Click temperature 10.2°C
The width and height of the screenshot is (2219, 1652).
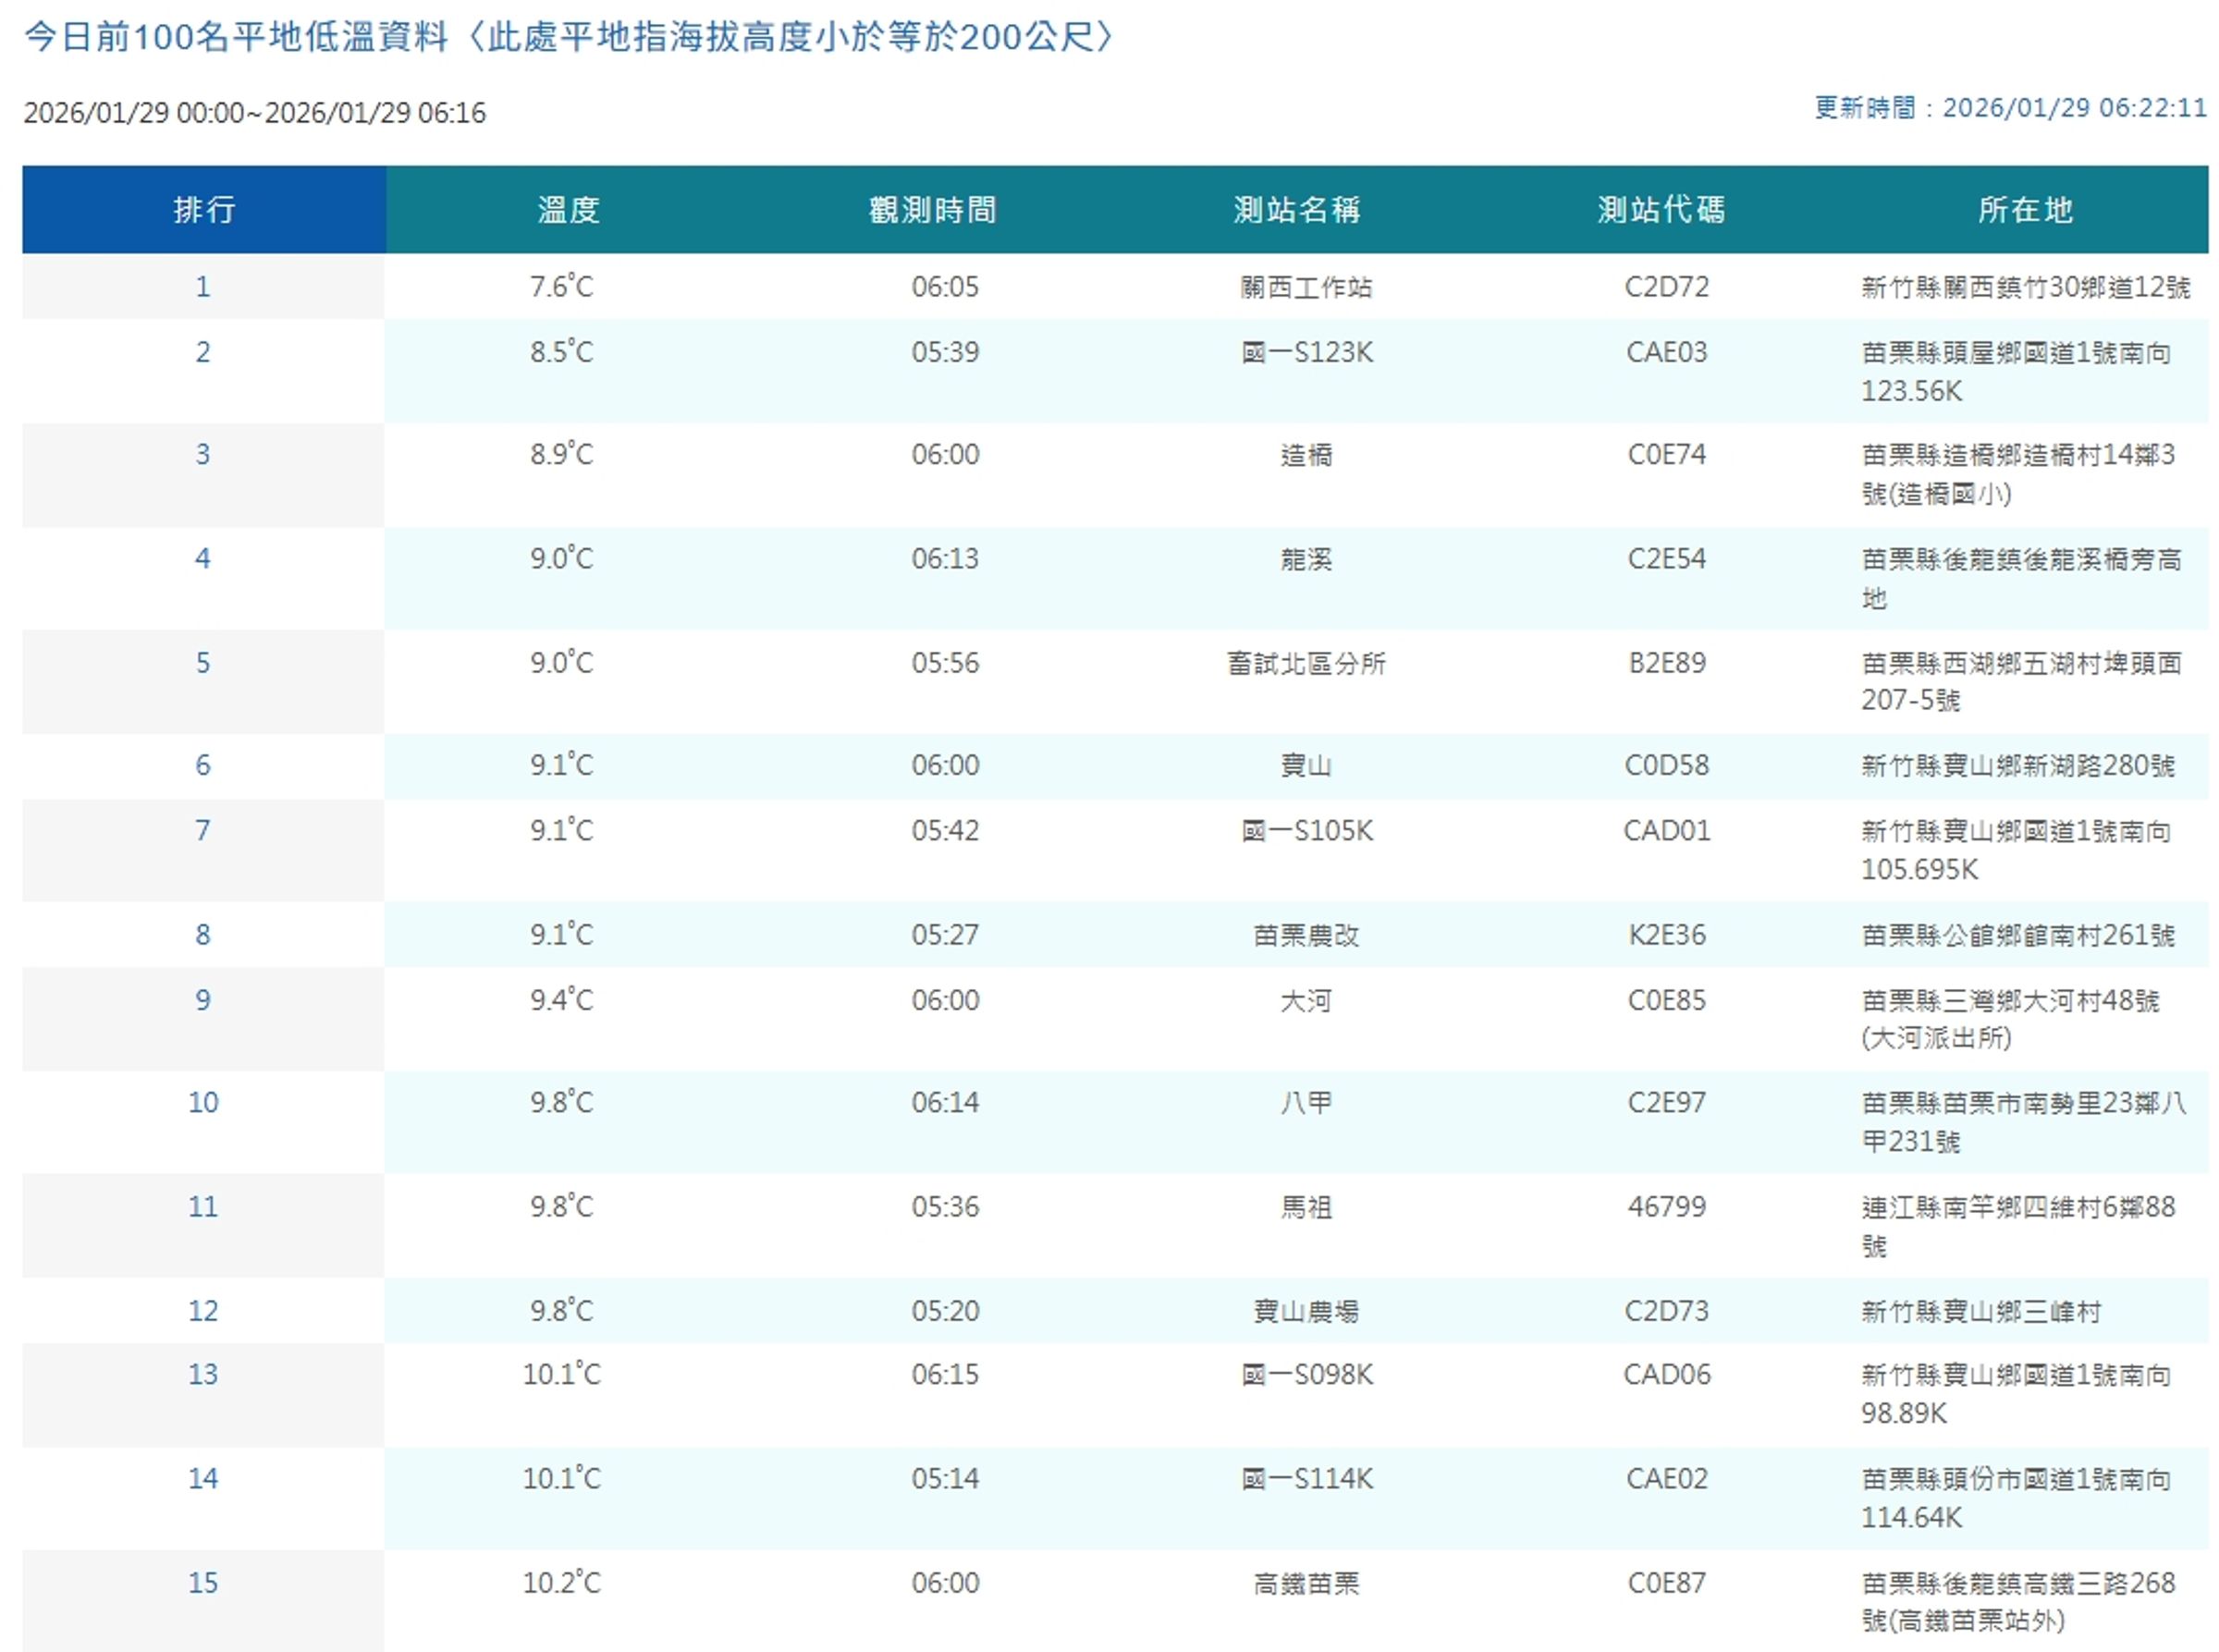point(561,1583)
